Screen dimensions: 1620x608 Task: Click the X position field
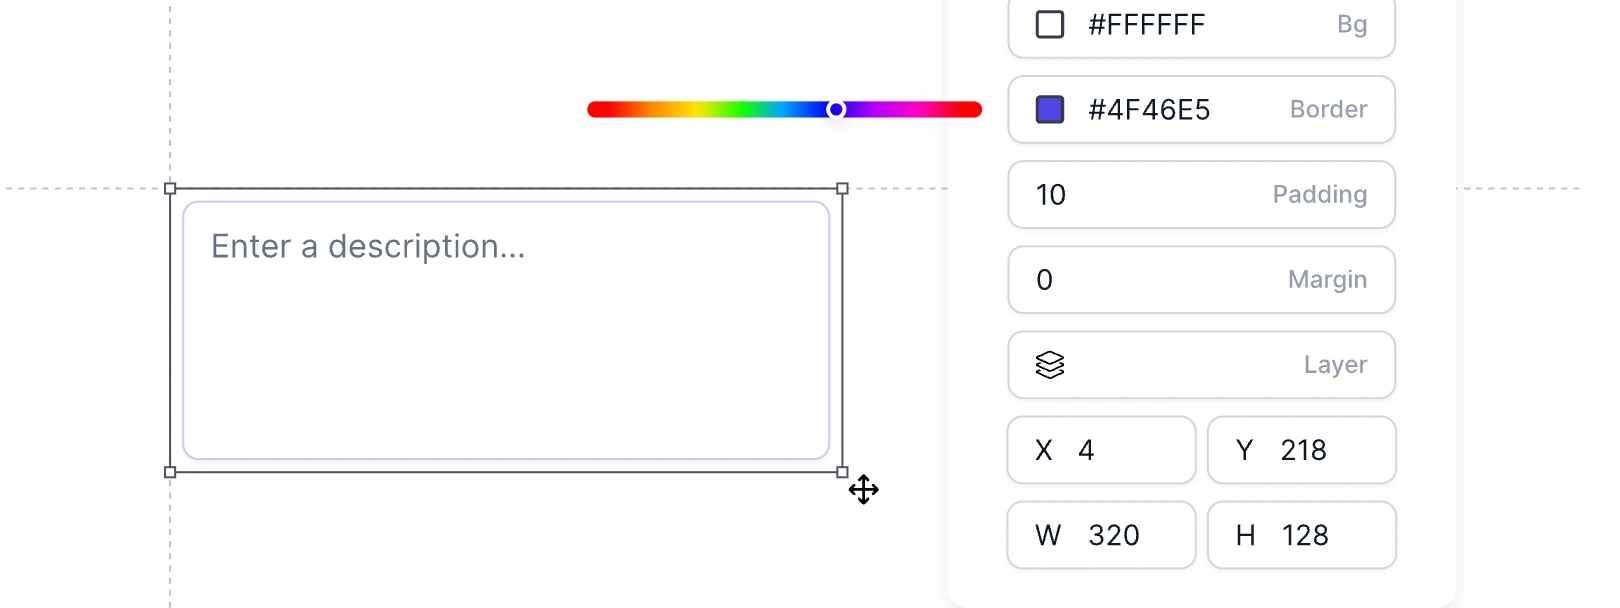(1101, 450)
